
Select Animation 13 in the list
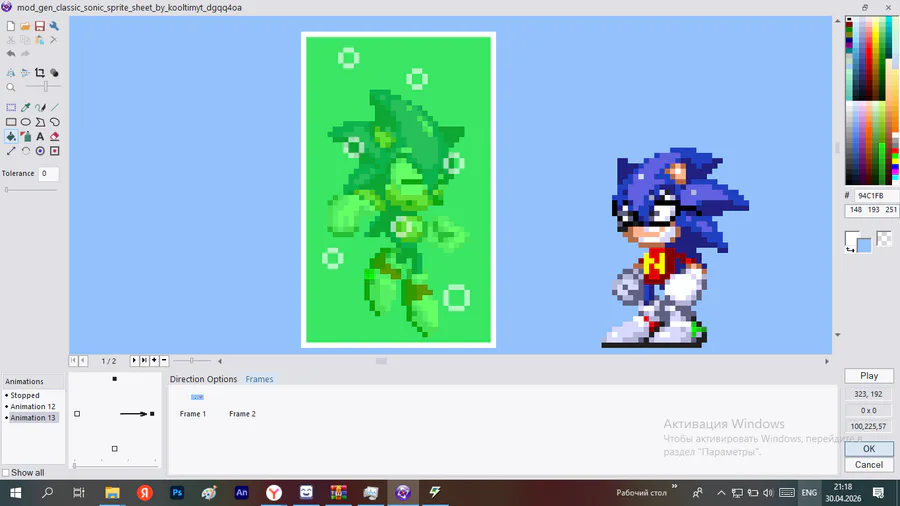pyautogui.click(x=33, y=418)
